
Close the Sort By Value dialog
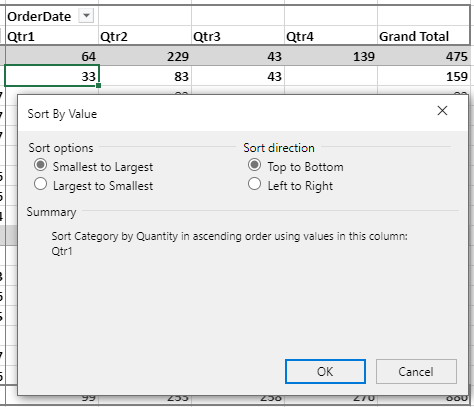pyautogui.click(x=442, y=111)
